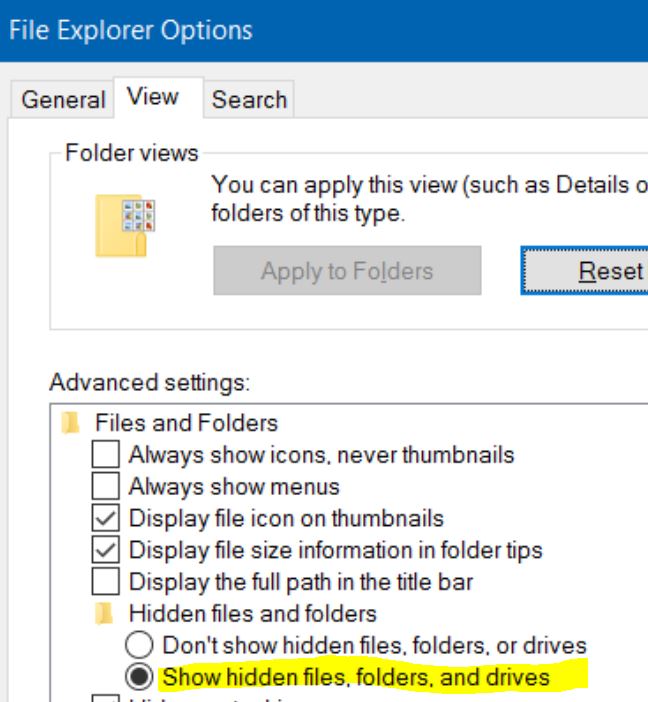
Task: Enable Always show icons, never thumbnails
Action: coord(106,454)
